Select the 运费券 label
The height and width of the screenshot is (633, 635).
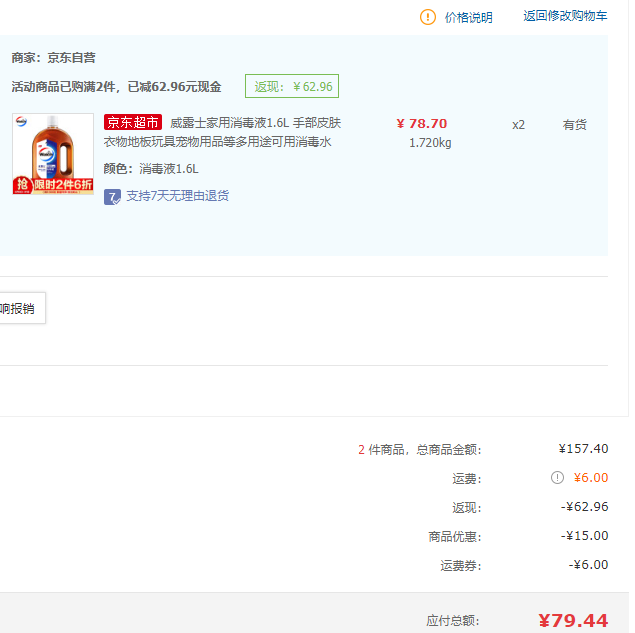pyautogui.click(x=461, y=566)
